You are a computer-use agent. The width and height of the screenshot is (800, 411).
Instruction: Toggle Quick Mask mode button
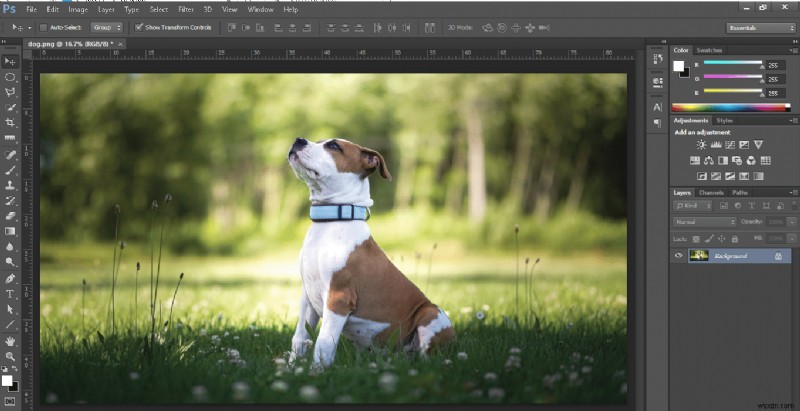10,401
